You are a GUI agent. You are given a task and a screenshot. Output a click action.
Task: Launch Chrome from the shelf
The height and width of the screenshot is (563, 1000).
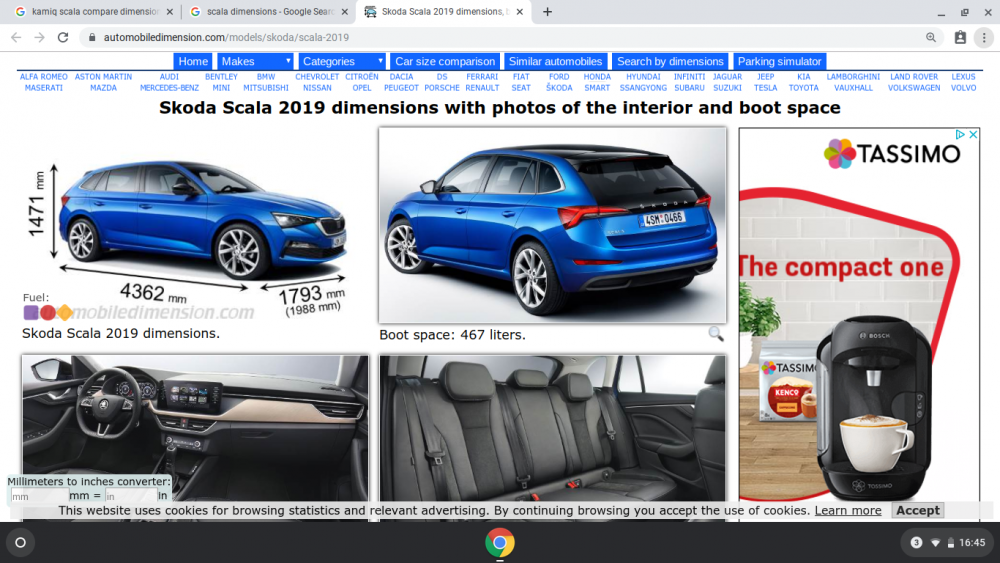[499, 543]
